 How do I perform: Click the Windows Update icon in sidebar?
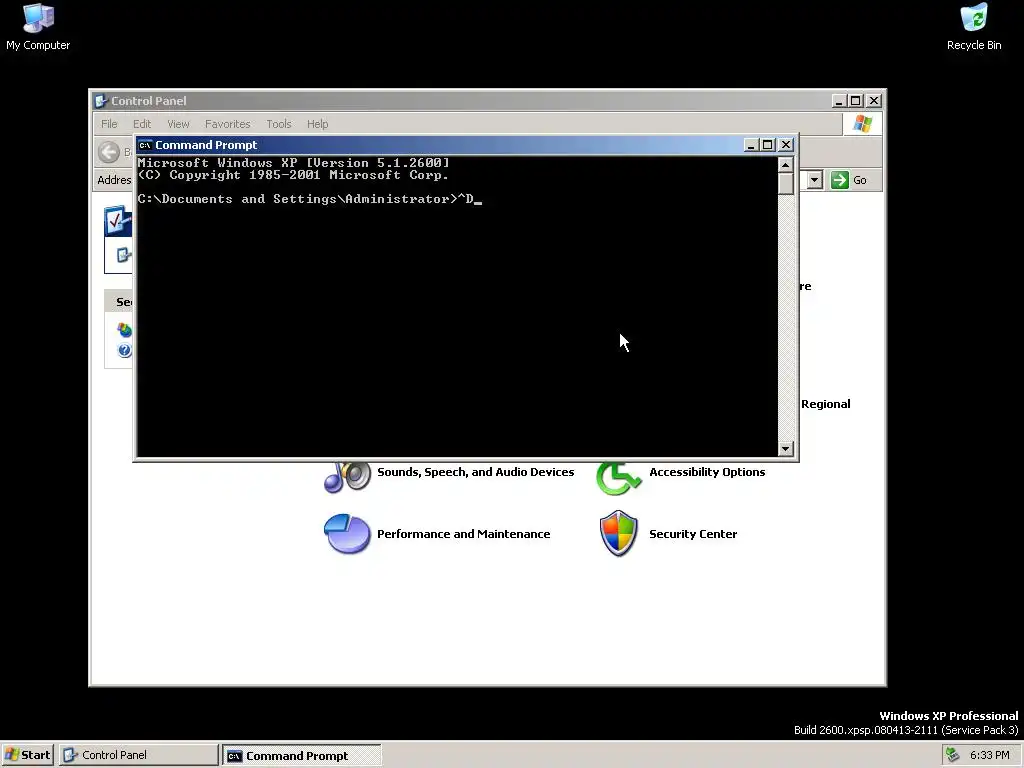click(124, 330)
